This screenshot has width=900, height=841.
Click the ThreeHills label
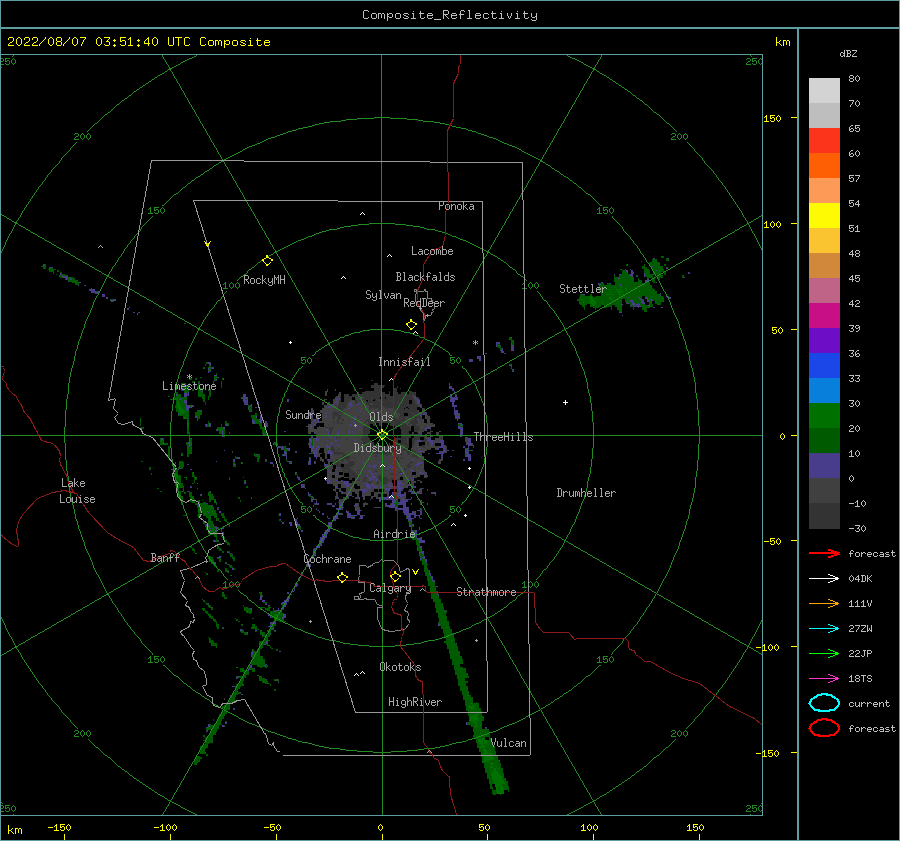(503, 437)
